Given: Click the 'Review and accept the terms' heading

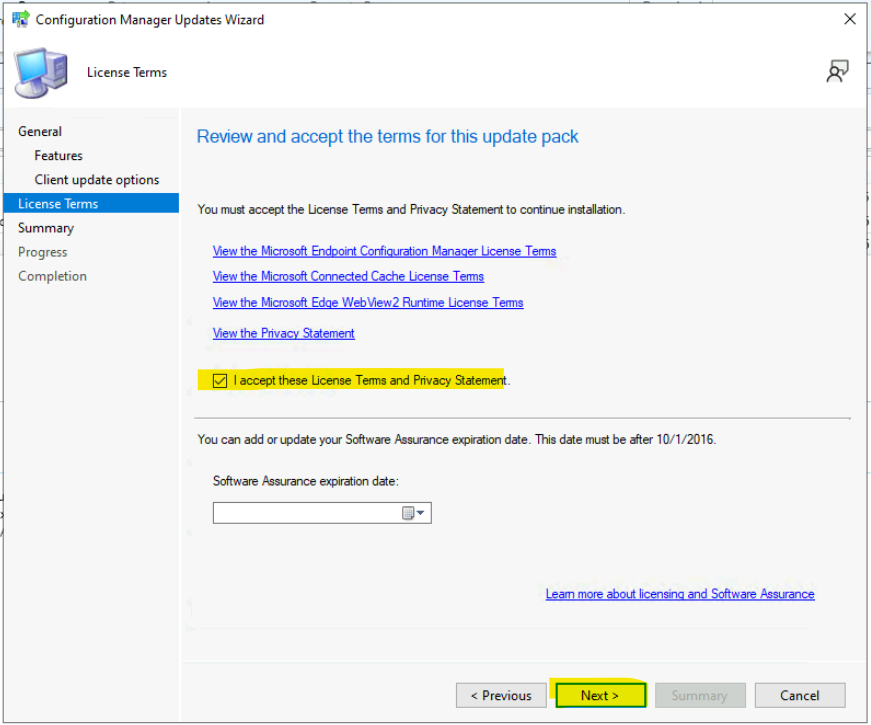Looking at the screenshot, I should coord(388,137).
